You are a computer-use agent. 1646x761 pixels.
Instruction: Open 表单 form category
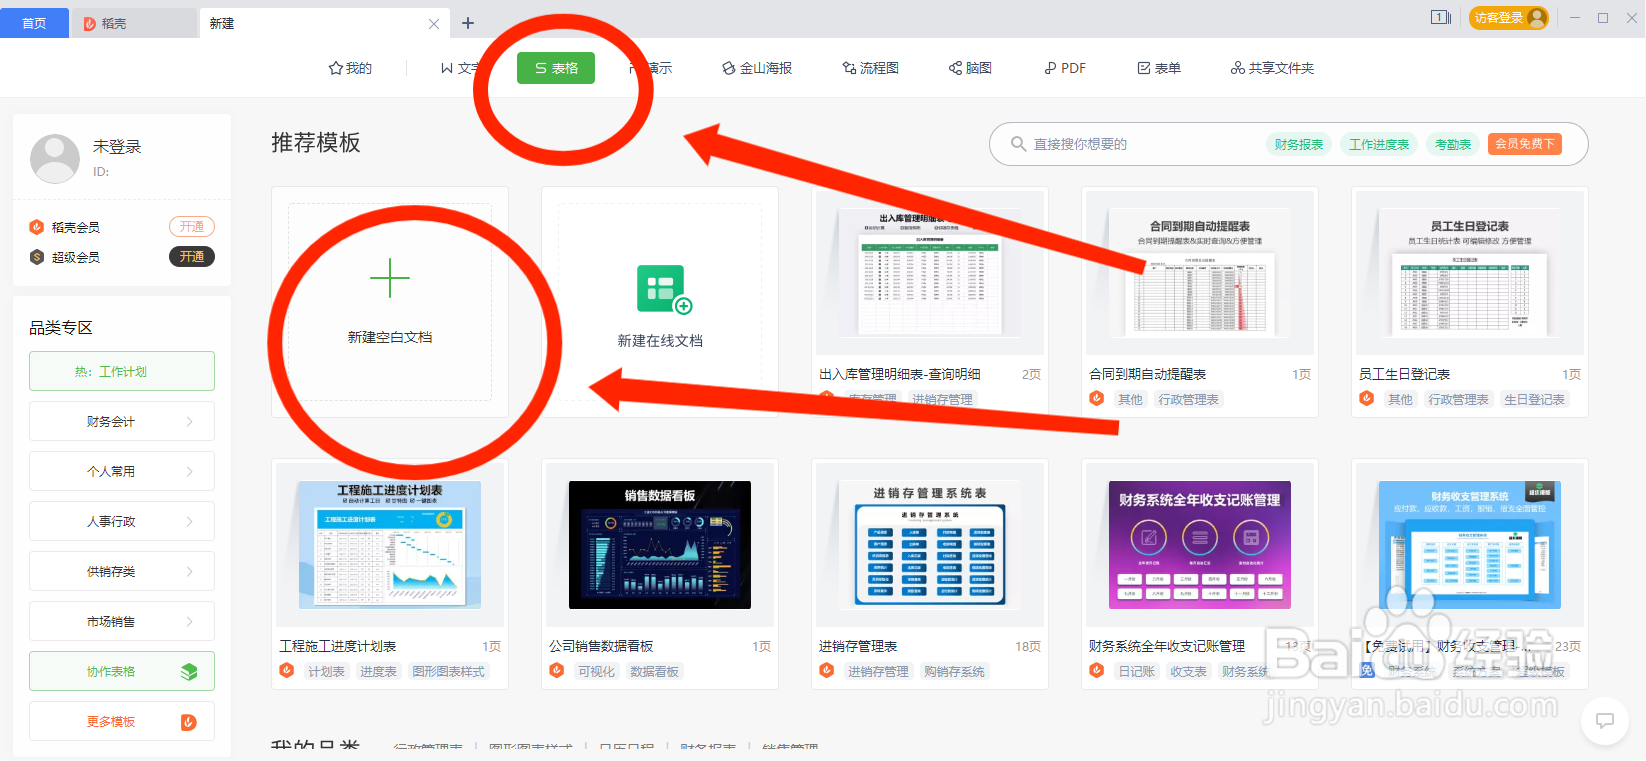pyautogui.click(x=1159, y=68)
